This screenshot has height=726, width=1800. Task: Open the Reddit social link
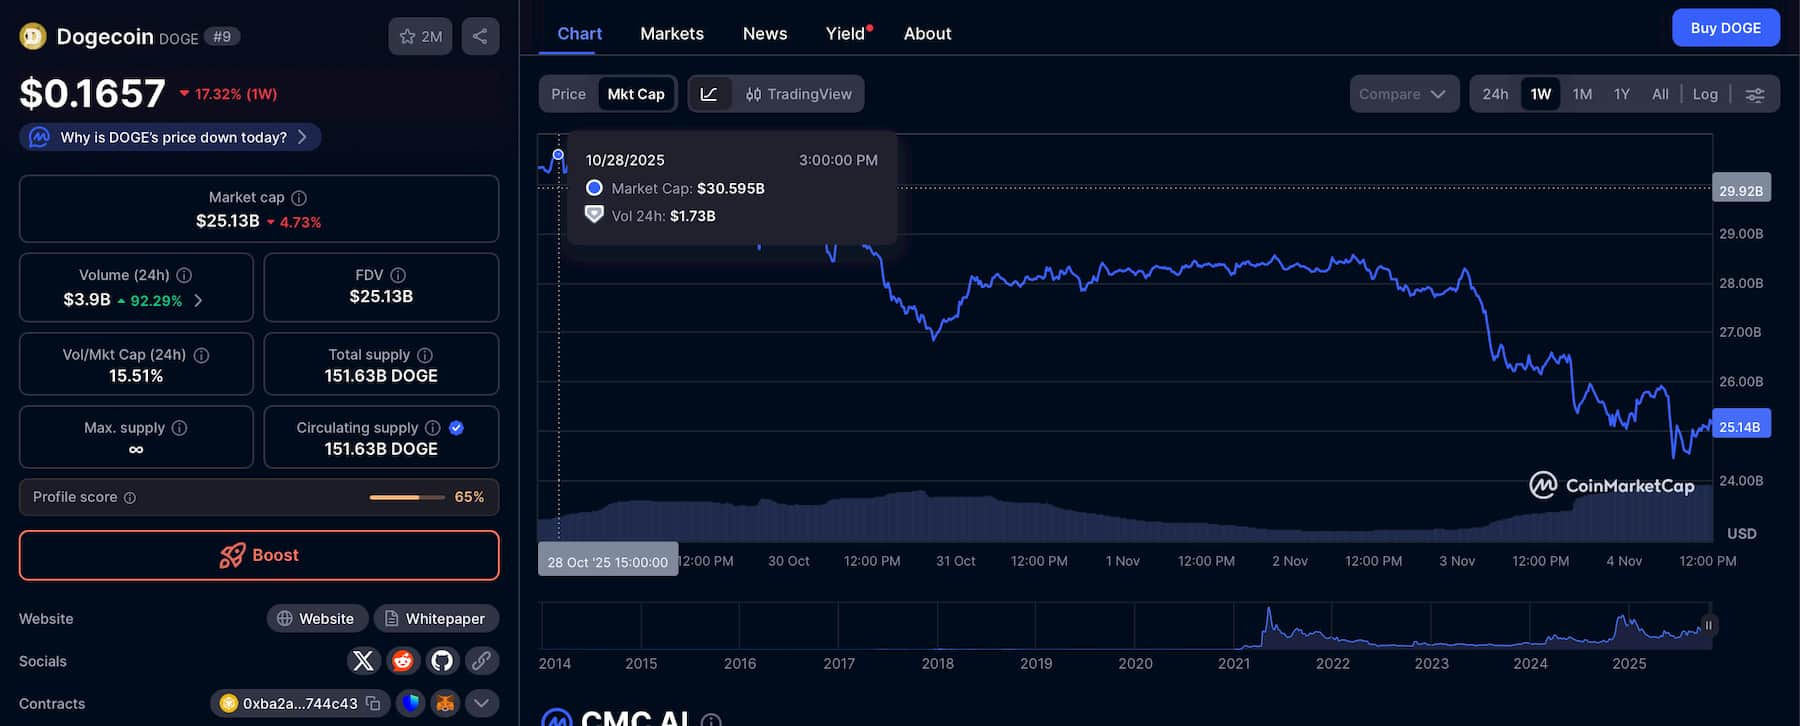tap(403, 661)
